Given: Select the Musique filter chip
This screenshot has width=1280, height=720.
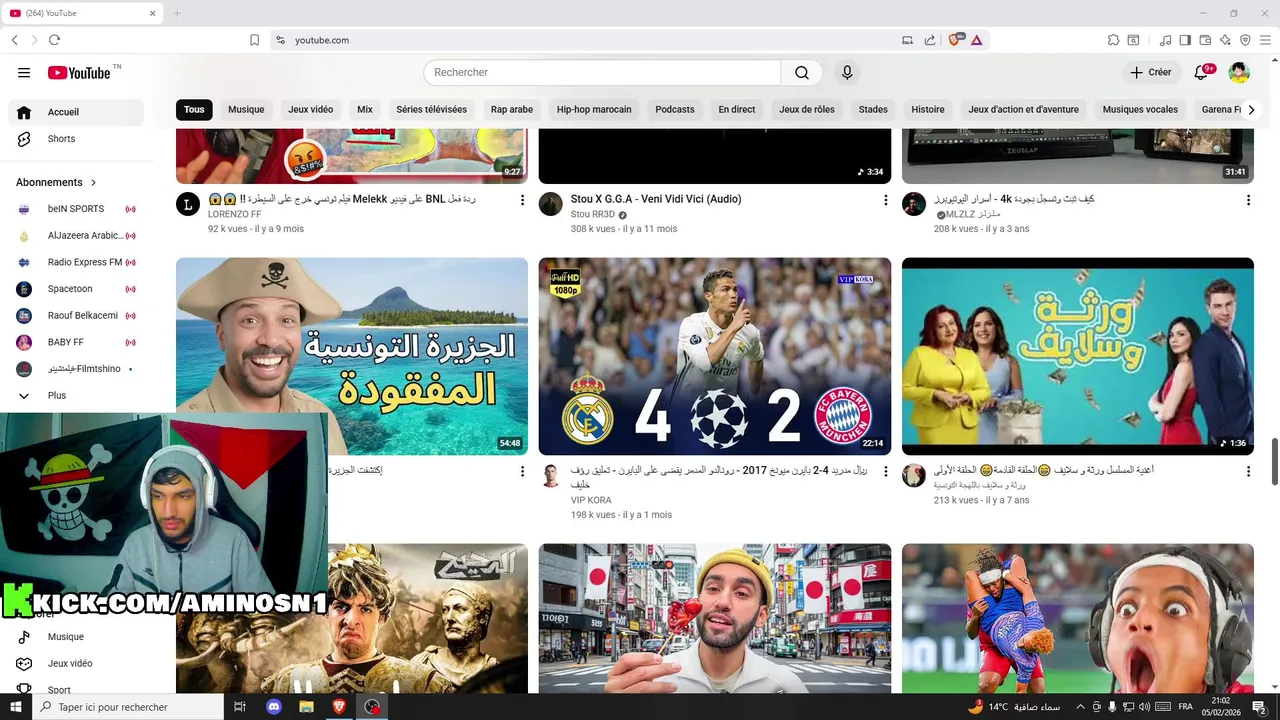Looking at the screenshot, I should [x=246, y=110].
